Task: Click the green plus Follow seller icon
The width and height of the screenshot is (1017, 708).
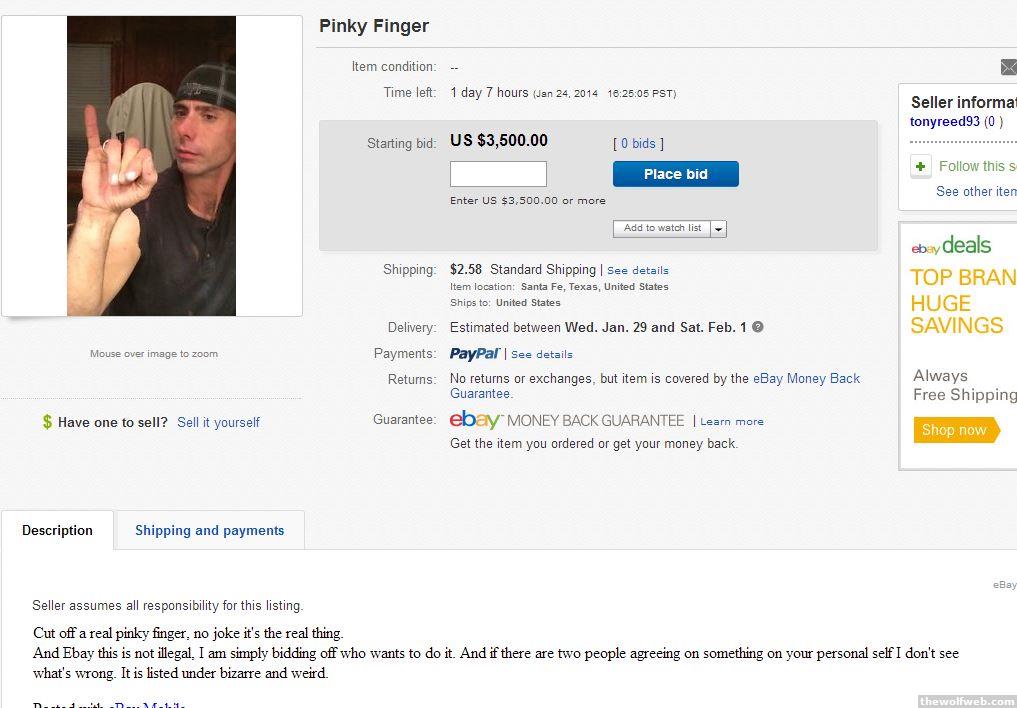Action: click(920, 167)
